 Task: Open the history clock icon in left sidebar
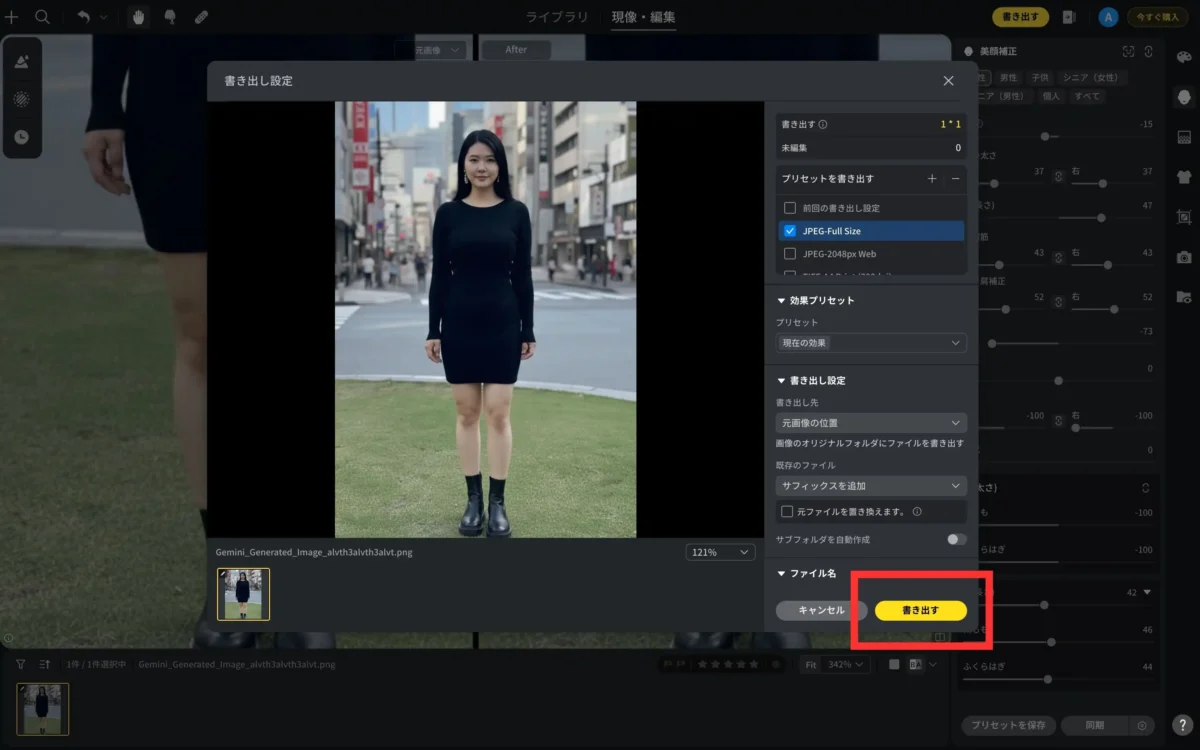22,137
